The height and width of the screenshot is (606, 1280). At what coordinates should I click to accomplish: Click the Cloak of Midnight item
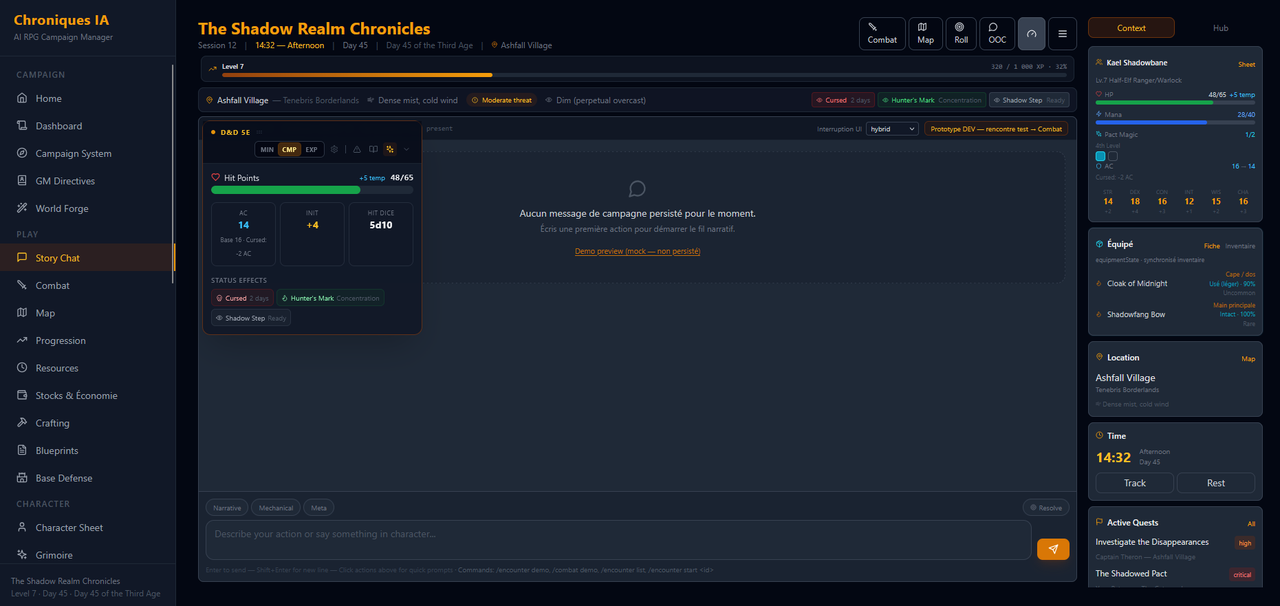click(1175, 283)
